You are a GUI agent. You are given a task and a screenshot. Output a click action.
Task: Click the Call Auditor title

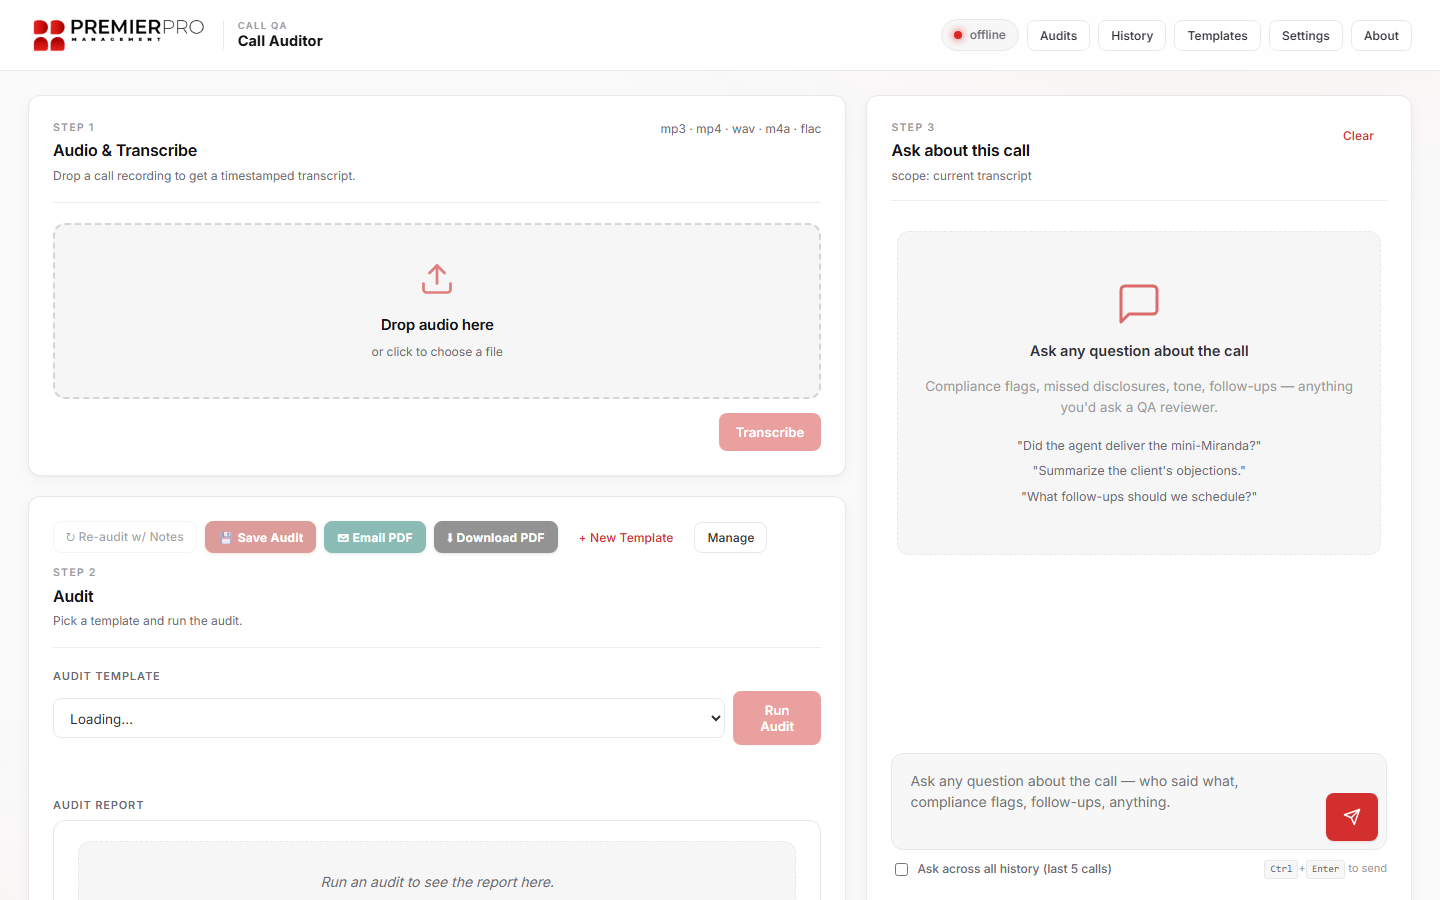[280, 41]
